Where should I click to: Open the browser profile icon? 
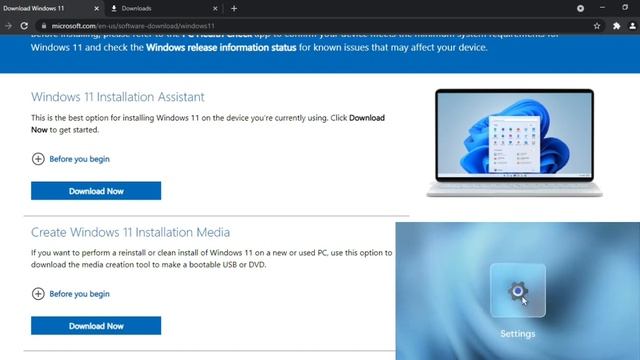pos(632,26)
